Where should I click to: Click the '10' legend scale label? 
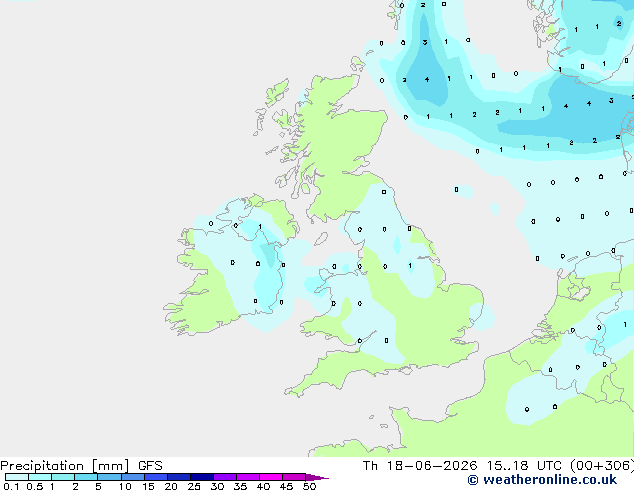(x=125, y=486)
